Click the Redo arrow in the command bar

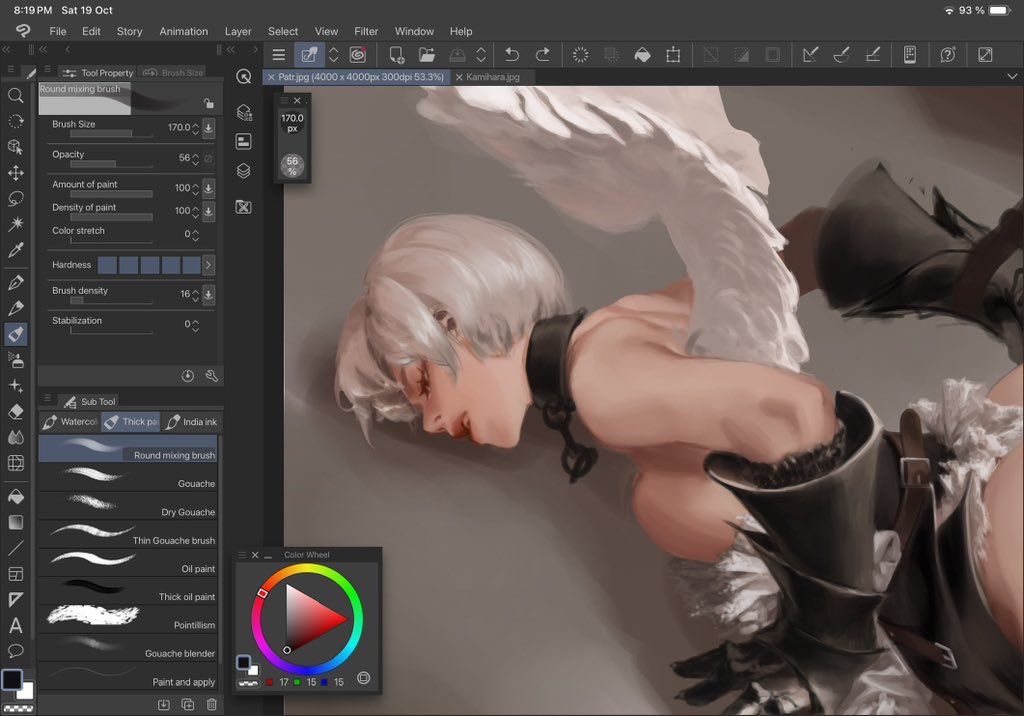(542, 55)
